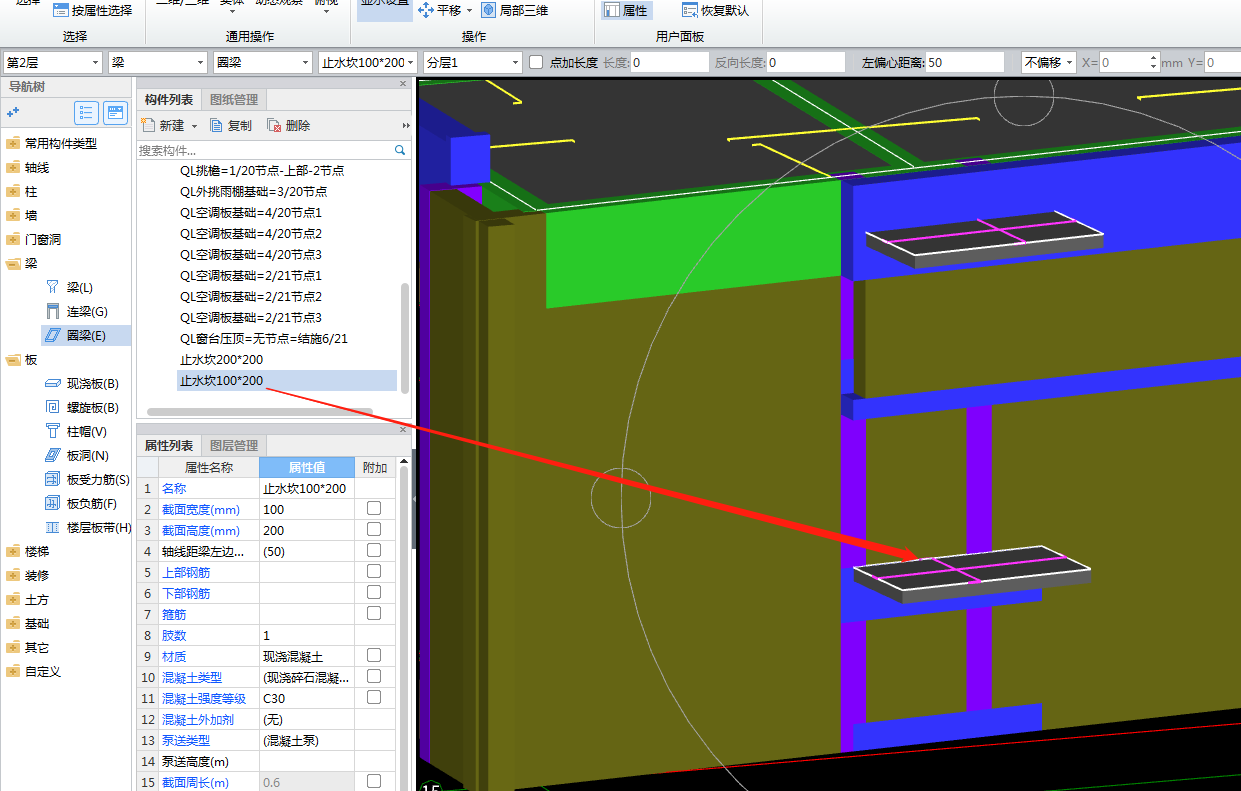Click the component list horizontal scrollbar
The width and height of the screenshot is (1241, 791).
(260, 411)
